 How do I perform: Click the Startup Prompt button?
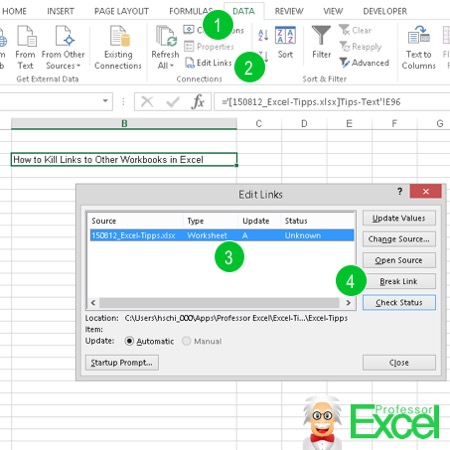[122, 363]
